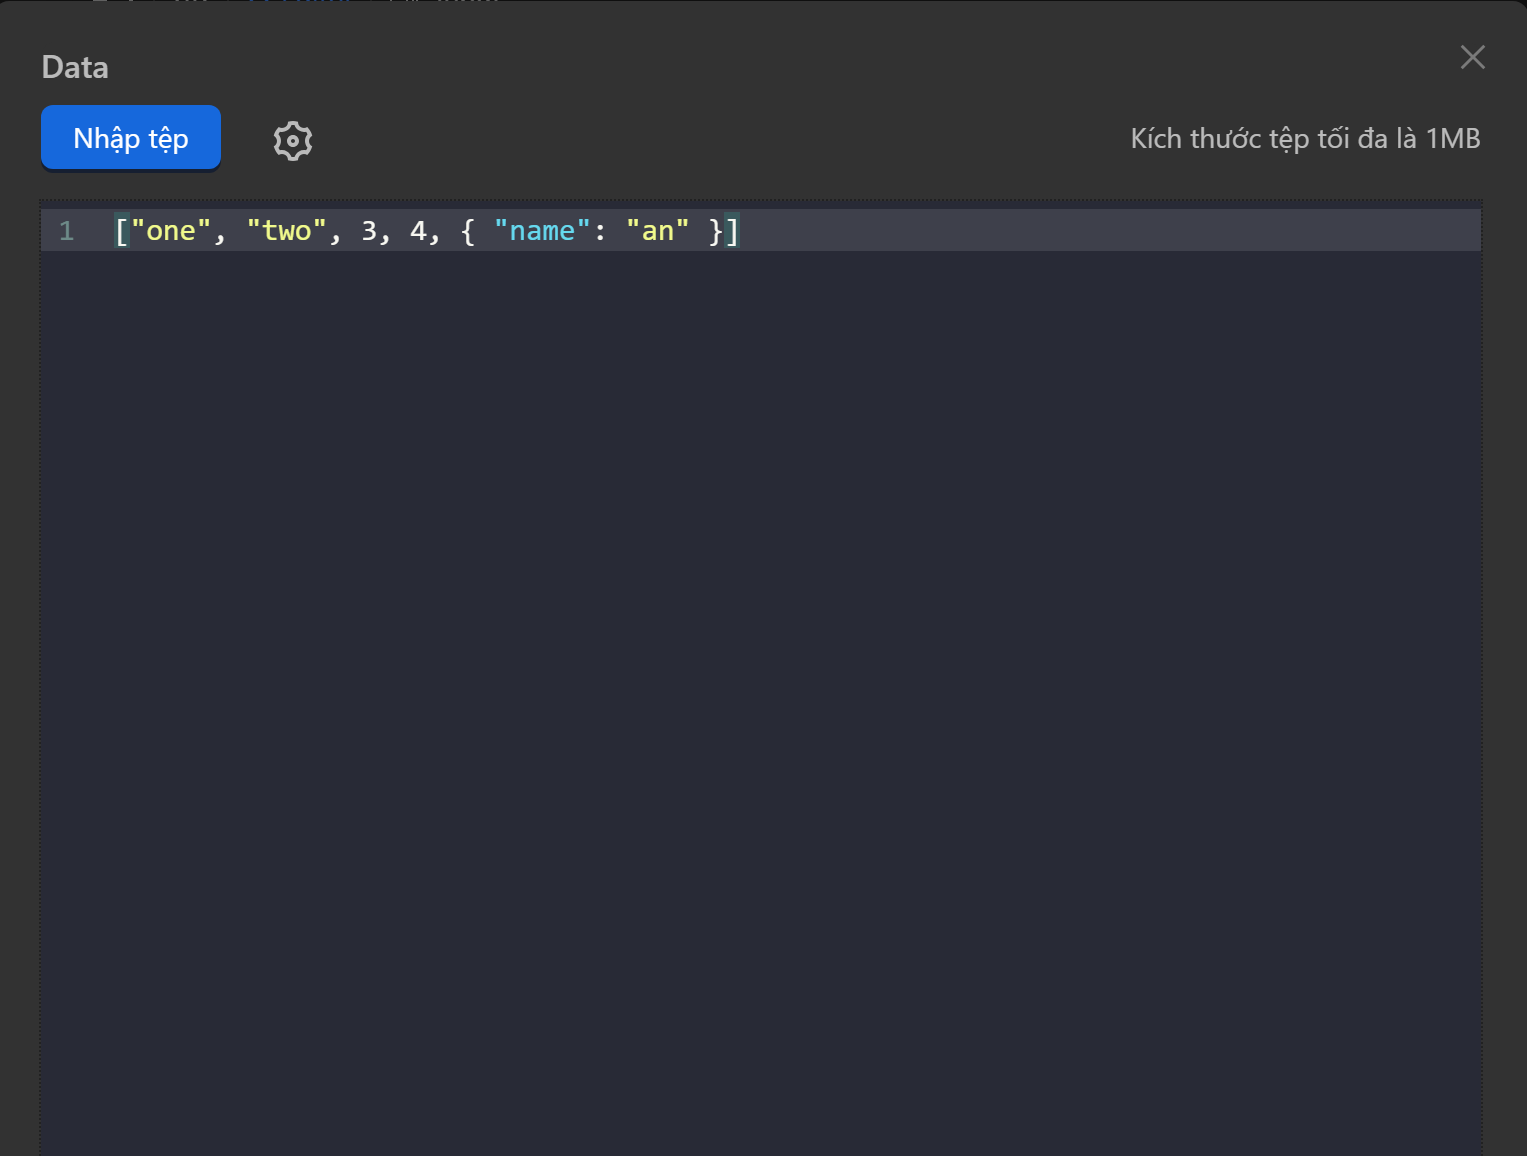Place cursor on the "two" string
Viewport: 1527px width, 1156px height.
coord(286,231)
